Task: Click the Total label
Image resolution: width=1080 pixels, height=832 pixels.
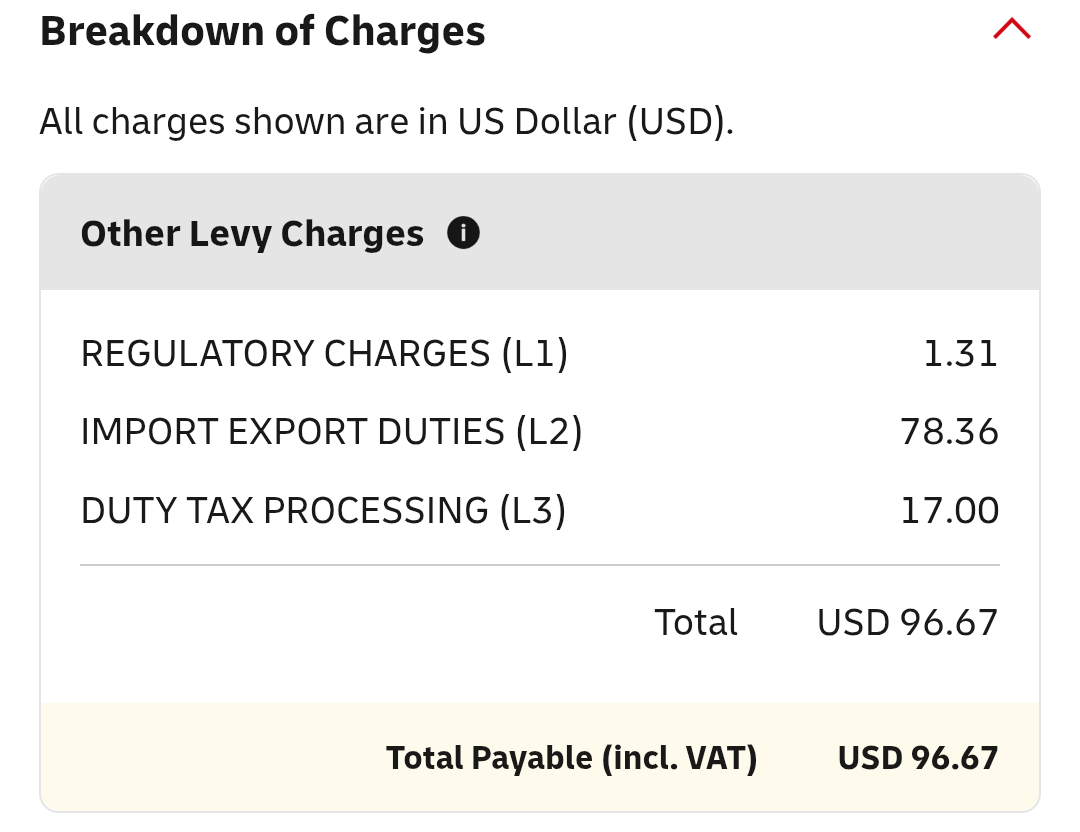Action: pyautogui.click(x=696, y=623)
